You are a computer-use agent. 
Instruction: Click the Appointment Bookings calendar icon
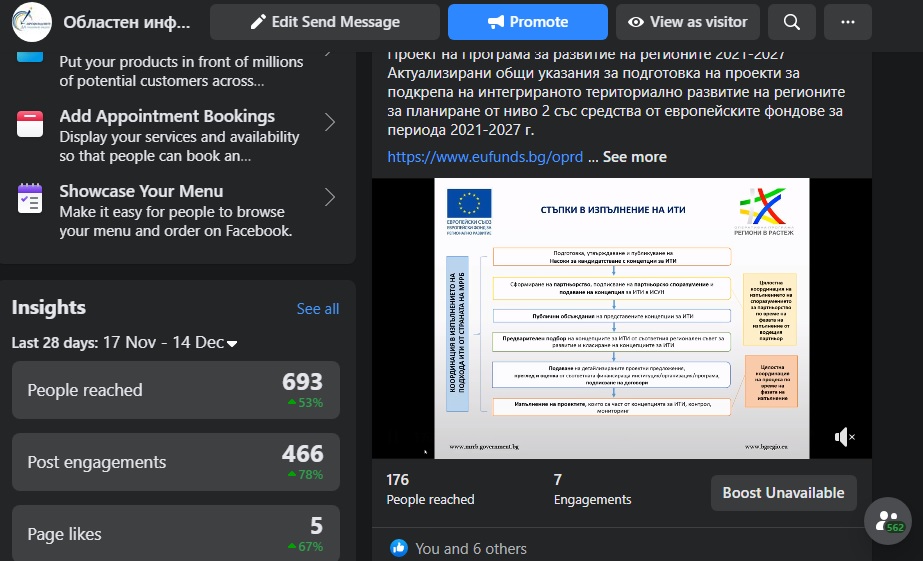point(30,124)
